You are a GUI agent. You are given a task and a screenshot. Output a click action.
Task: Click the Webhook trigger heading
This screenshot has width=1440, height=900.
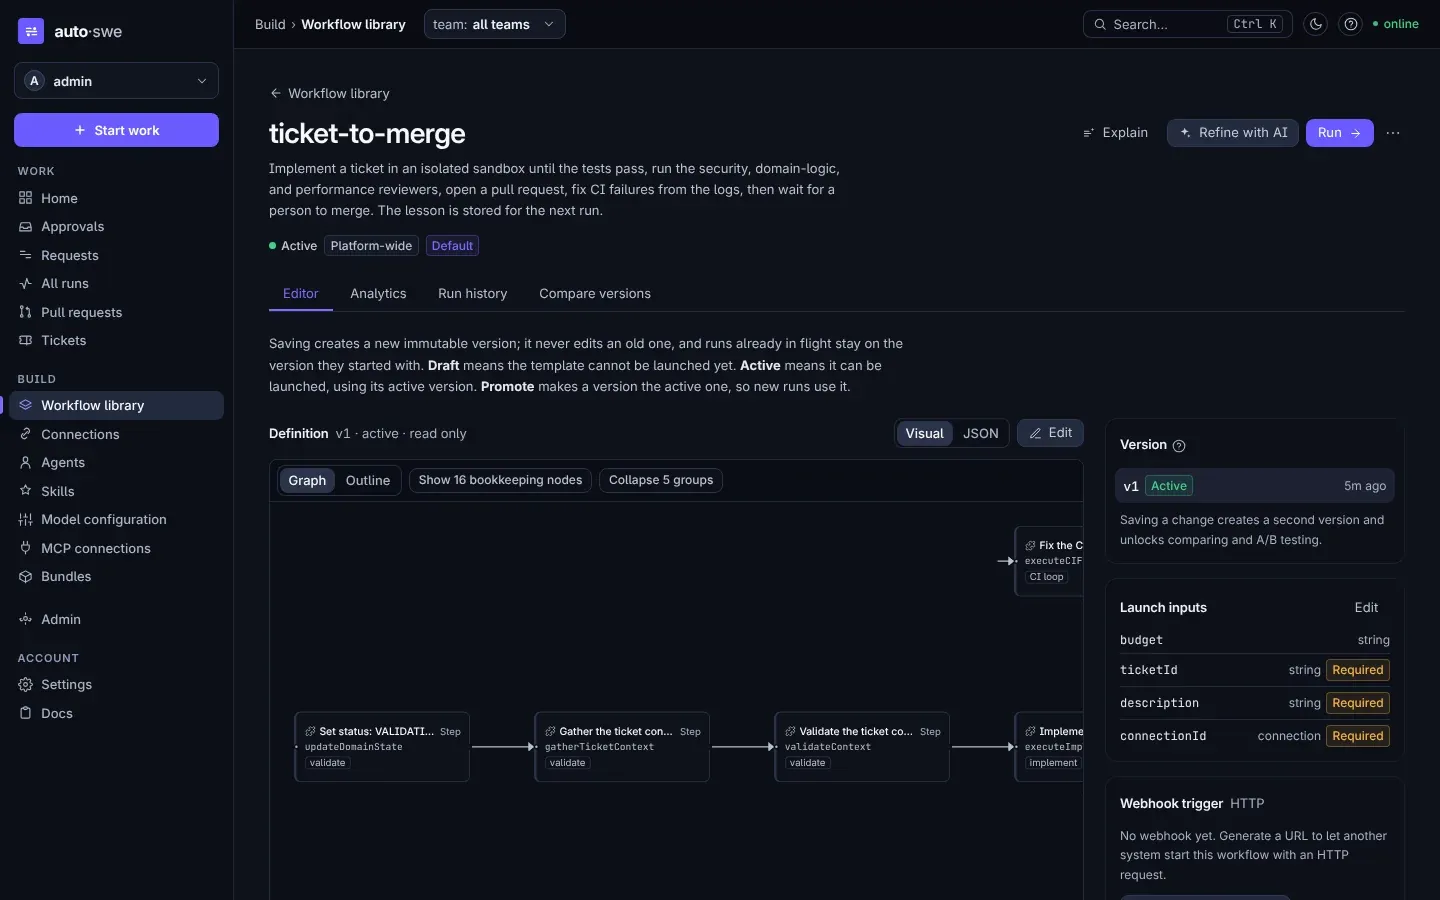pos(1171,804)
